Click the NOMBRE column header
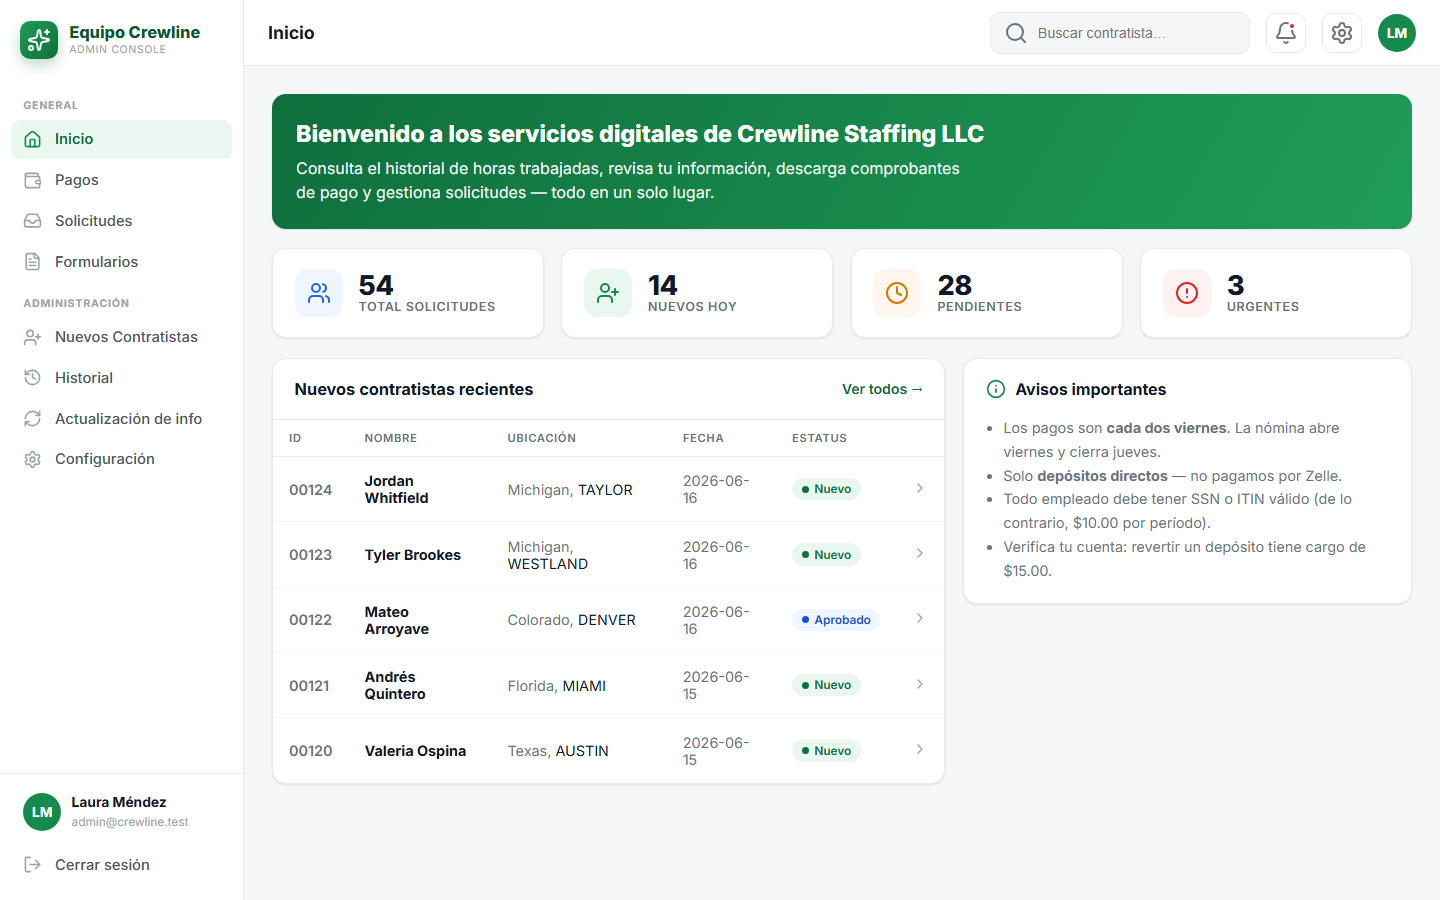The height and width of the screenshot is (900, 1440). tap(391, 438)
